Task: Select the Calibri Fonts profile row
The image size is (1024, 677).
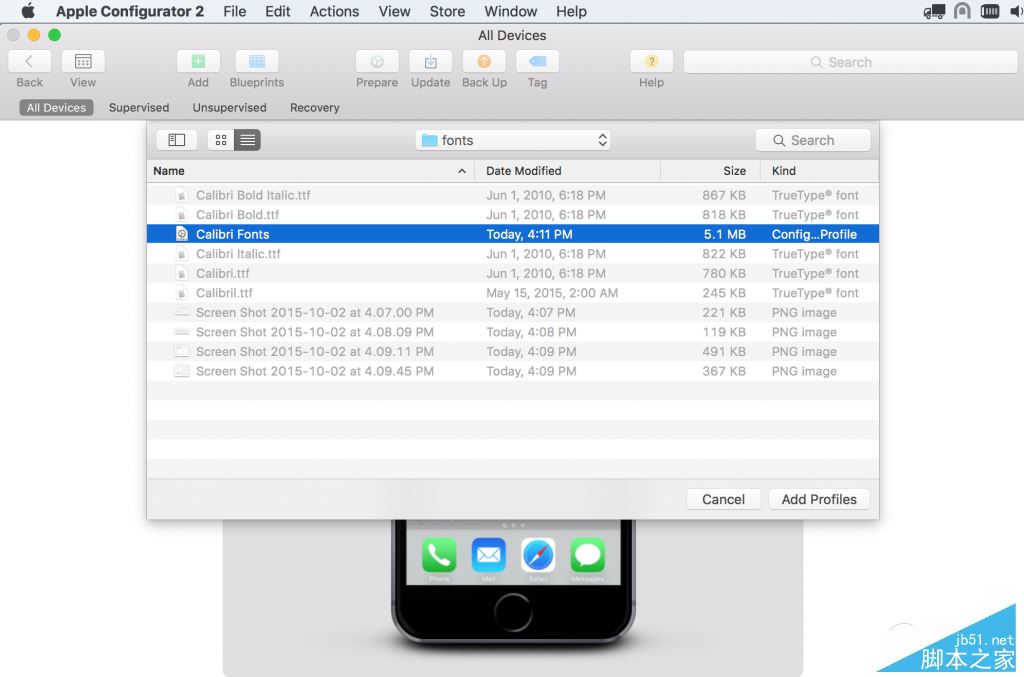Action: [513, 234]
